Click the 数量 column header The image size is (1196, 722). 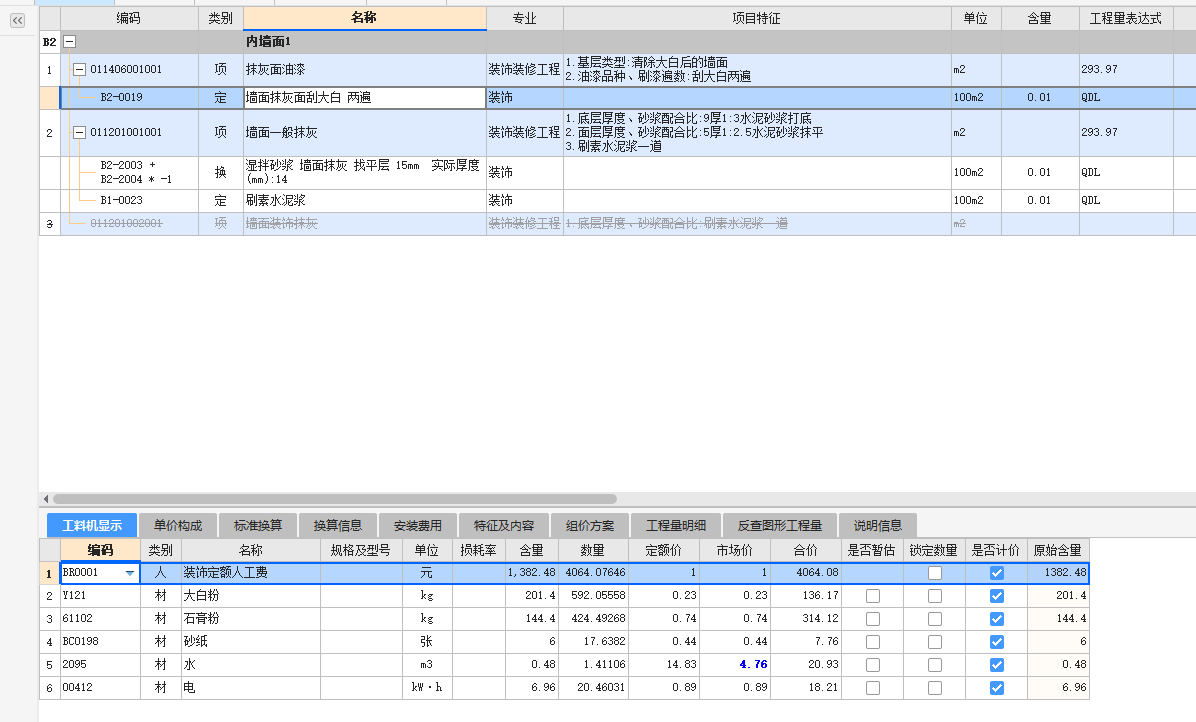pyautogui.click(x=593, y=550)
